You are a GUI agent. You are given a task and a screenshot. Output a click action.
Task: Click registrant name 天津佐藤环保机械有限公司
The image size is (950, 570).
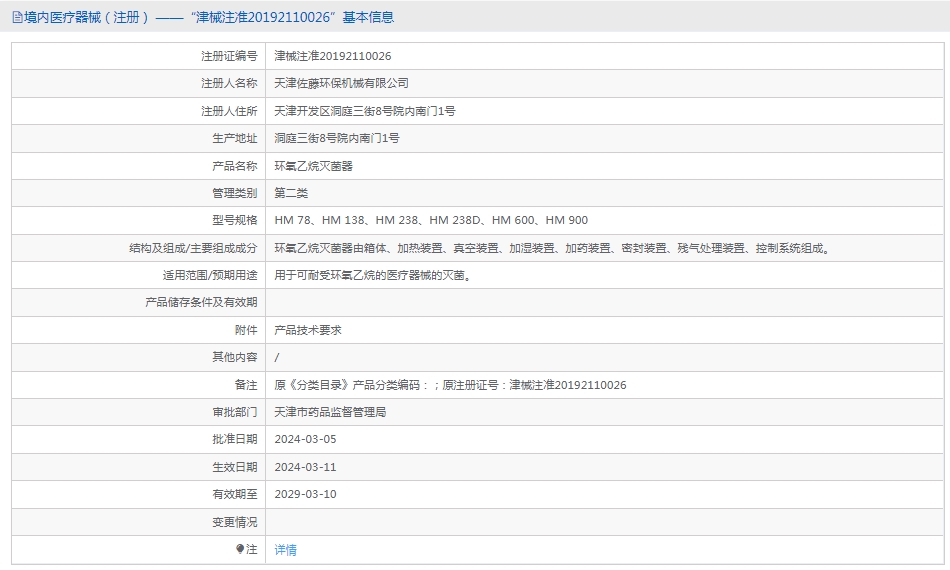(341, 83)
